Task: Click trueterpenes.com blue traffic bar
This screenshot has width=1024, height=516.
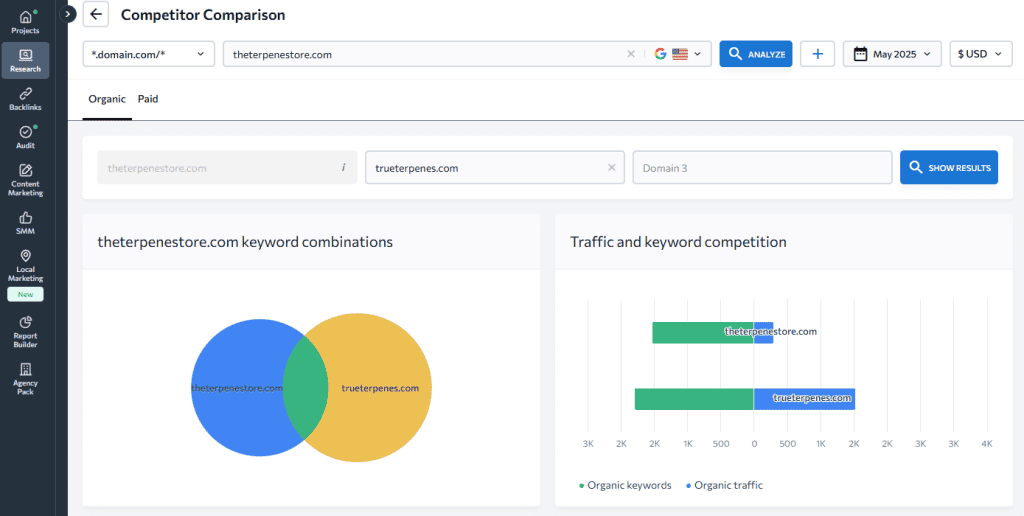Action: click(805, 399)
